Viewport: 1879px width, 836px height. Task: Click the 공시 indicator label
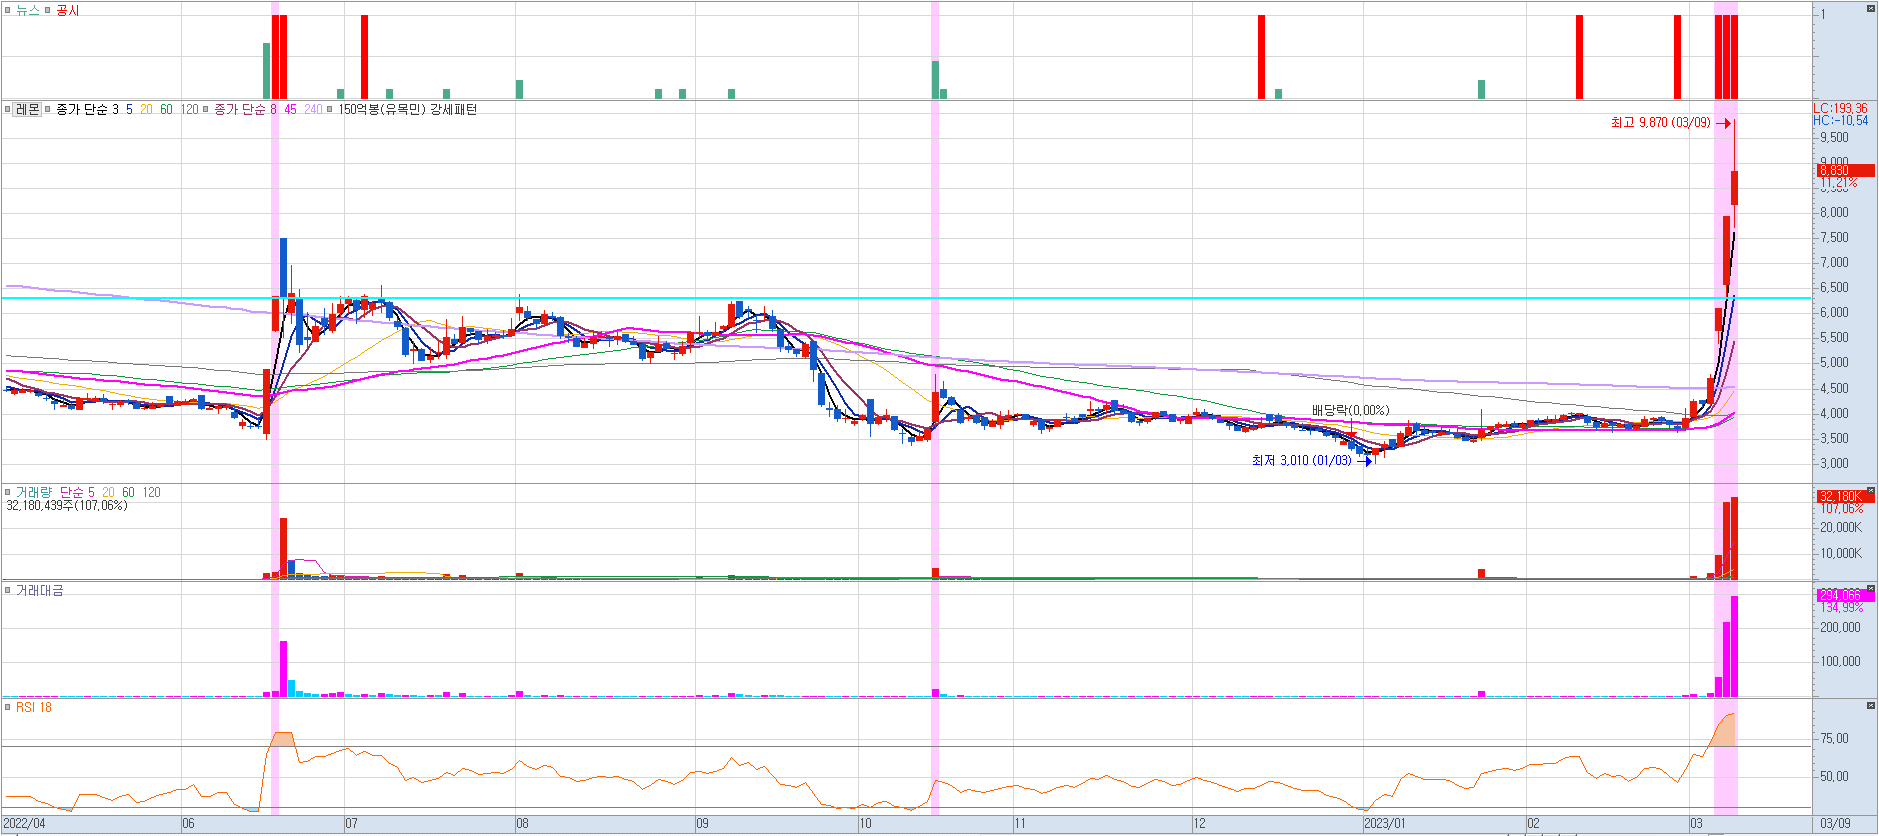coord(68,10)
